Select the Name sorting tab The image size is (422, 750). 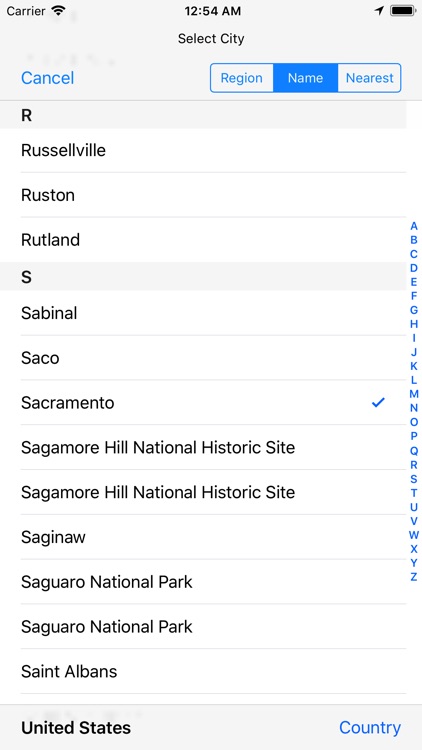pyautogui.click(x=305, y=78)
